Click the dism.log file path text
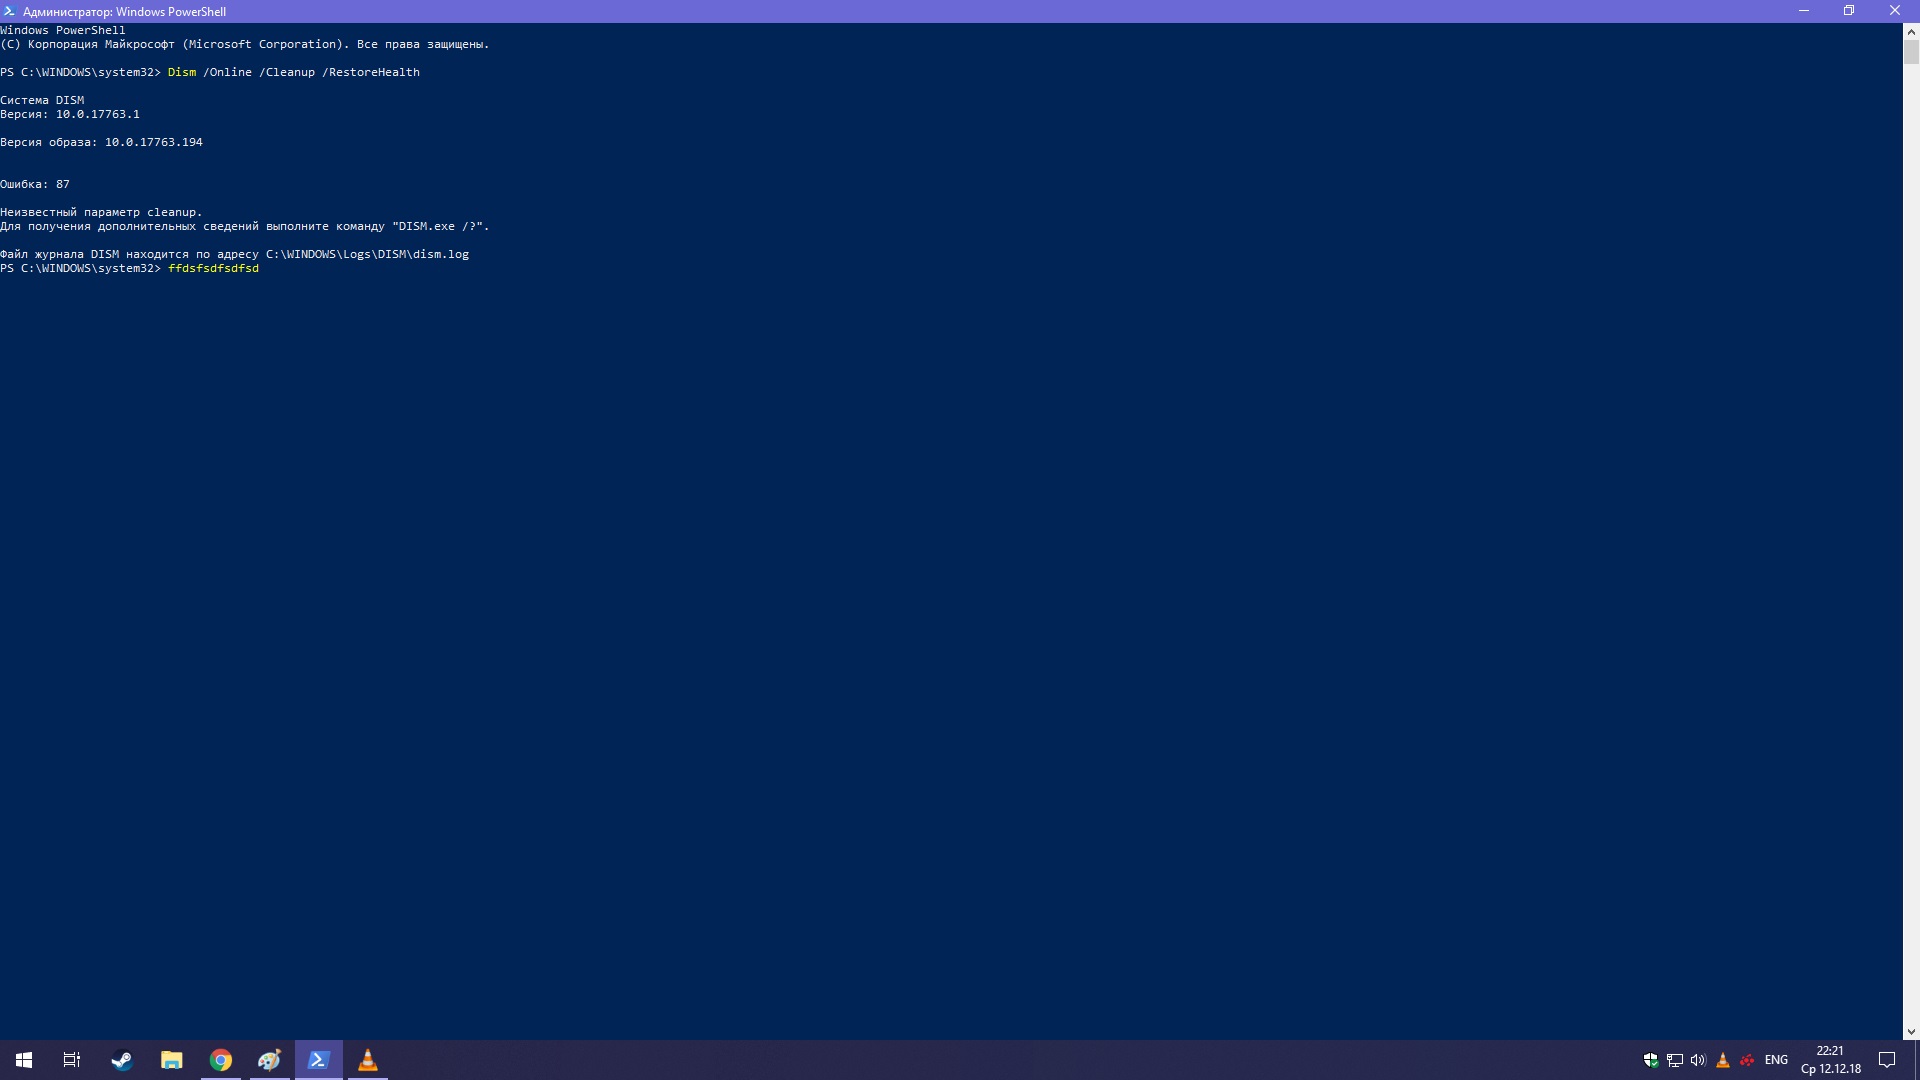 click(367, 254)
